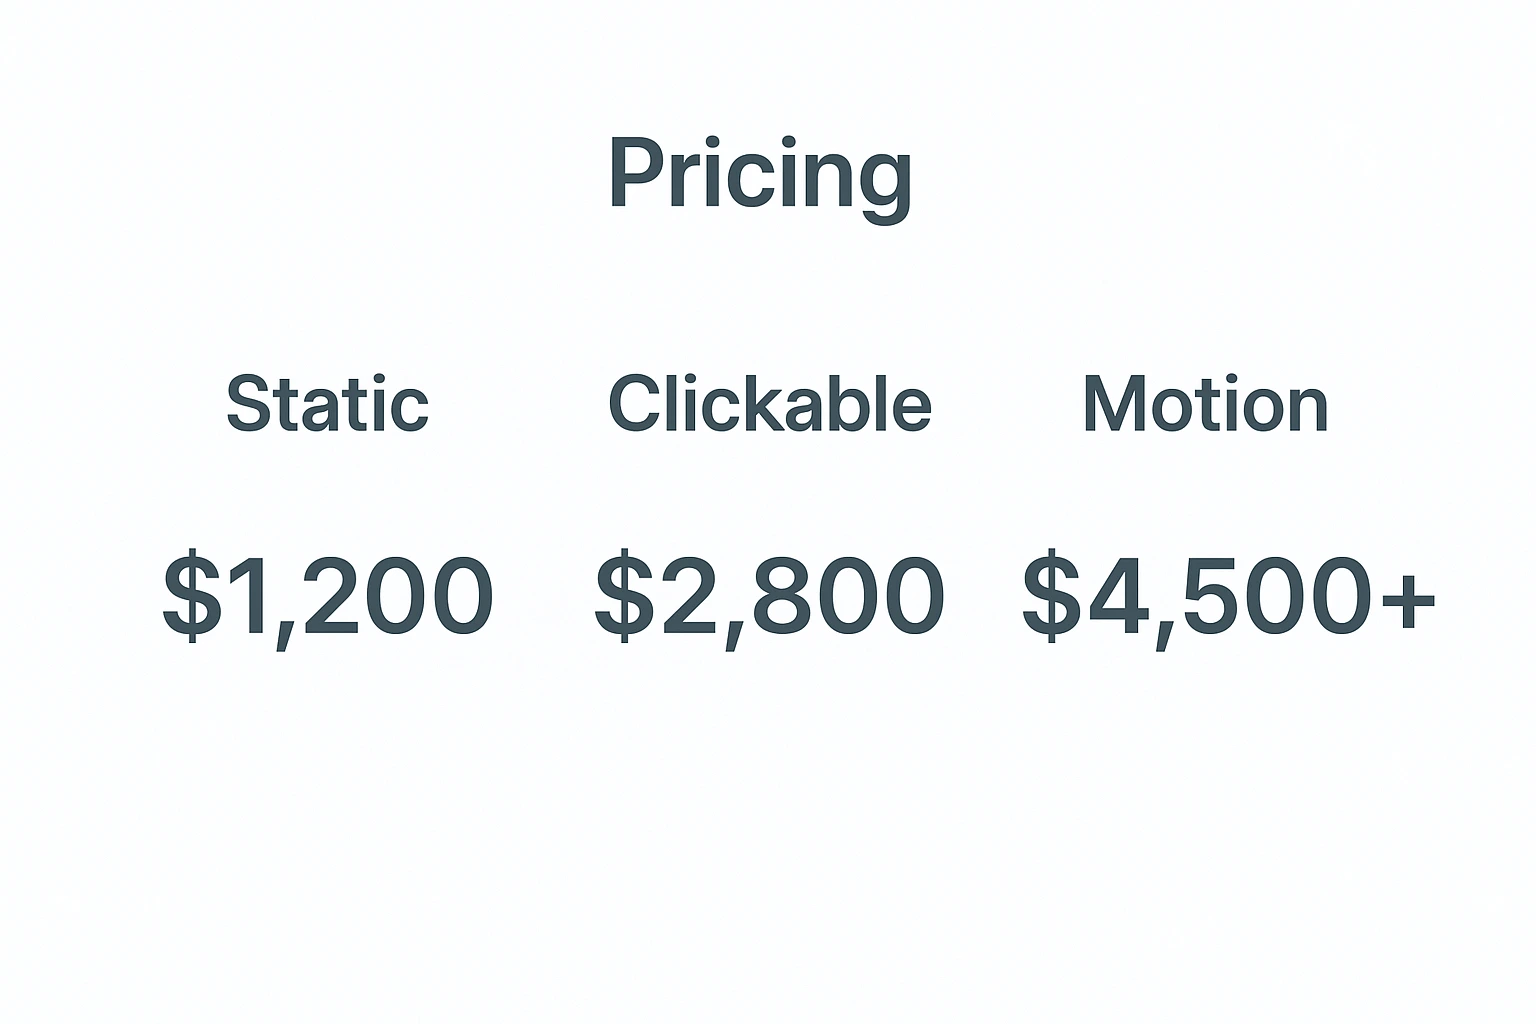Click the Pricing heading
The width and height of the screenshot is (1536, 1024).
click(760, 174)
